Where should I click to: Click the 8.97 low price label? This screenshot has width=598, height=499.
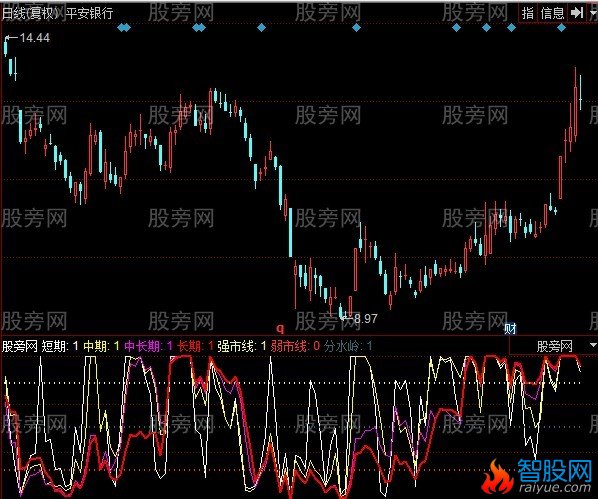pos(365,318)
